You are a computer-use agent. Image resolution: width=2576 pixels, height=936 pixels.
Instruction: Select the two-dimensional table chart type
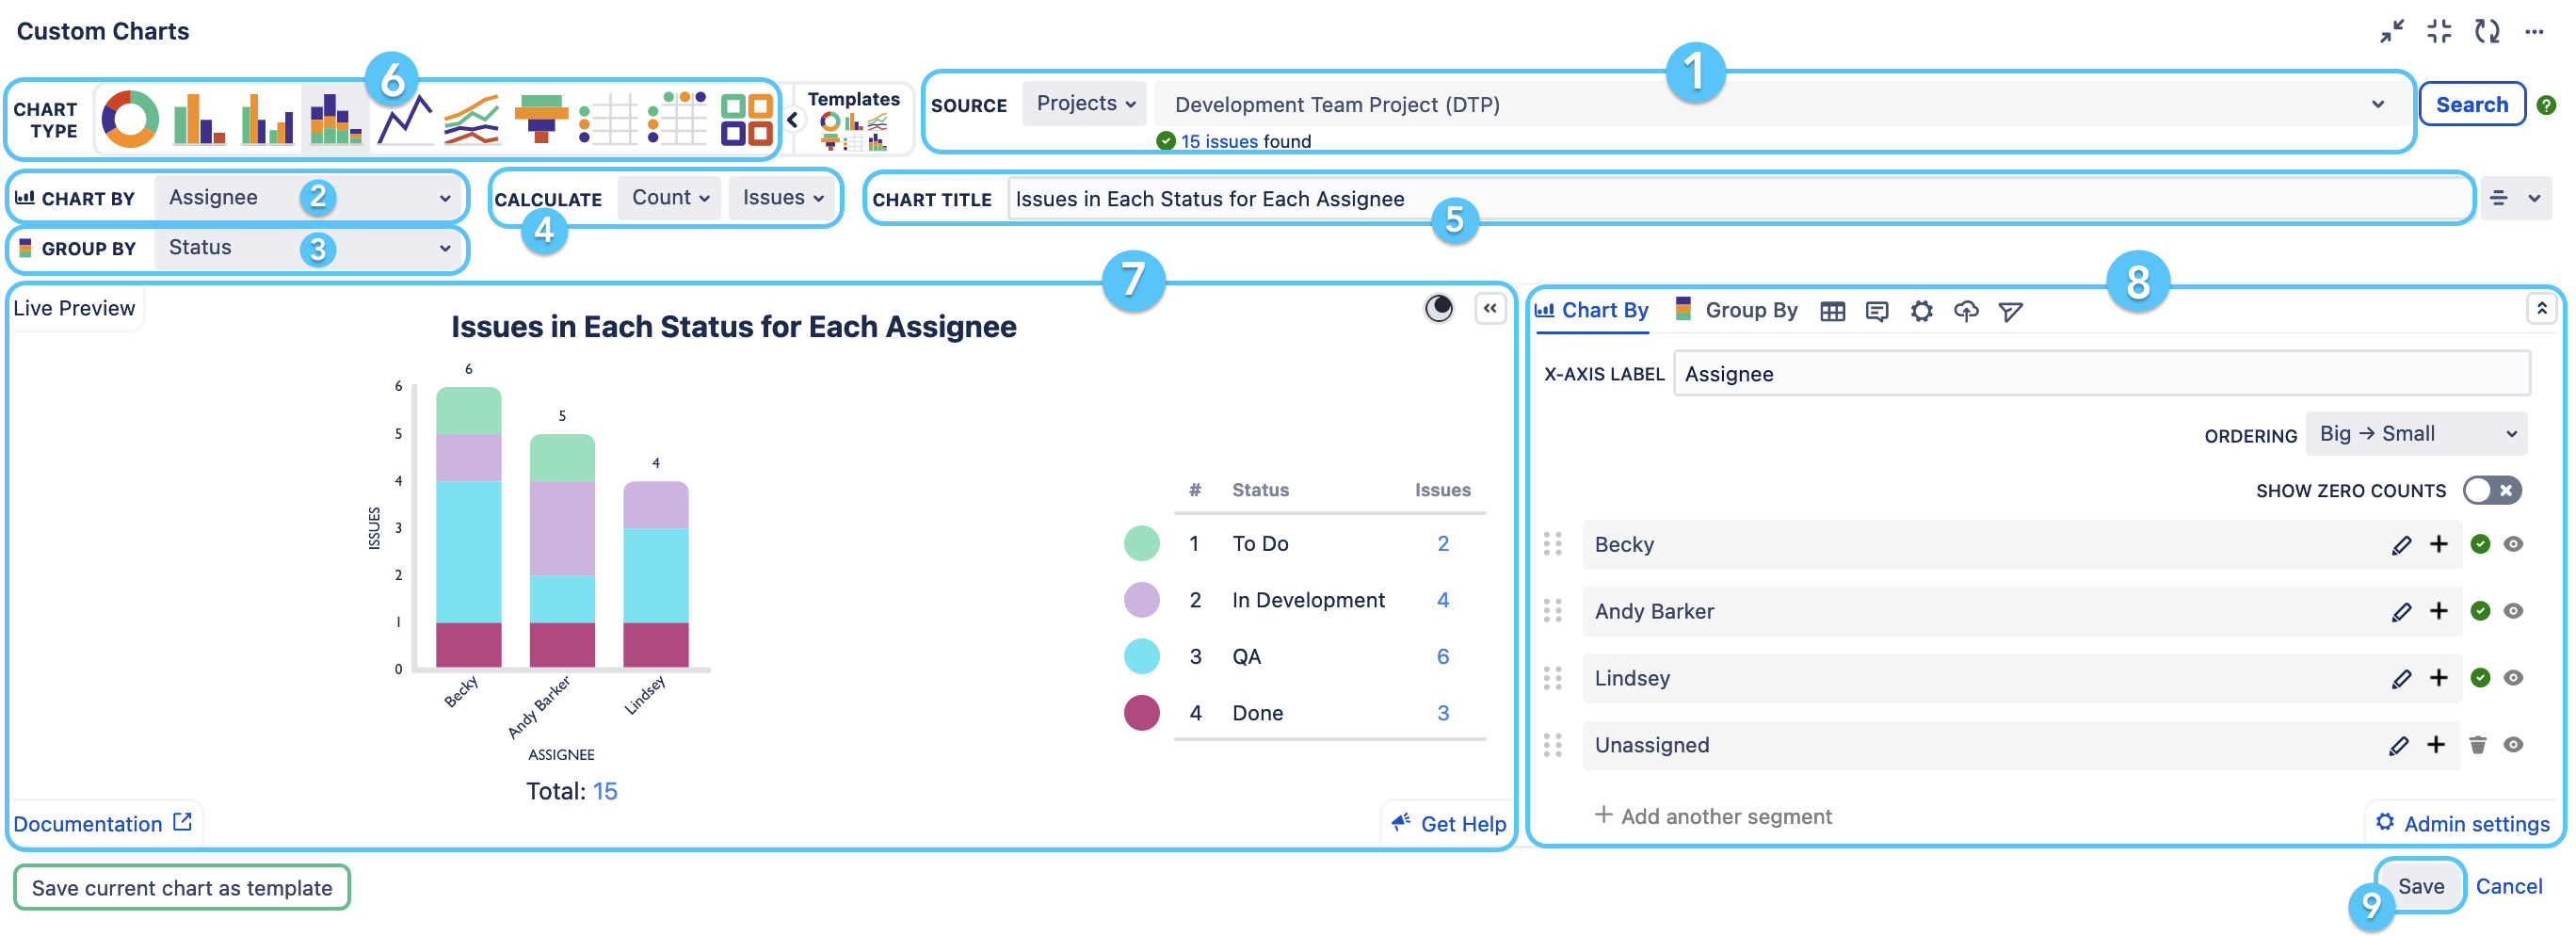pyautogui.click(x=677, y=119)
